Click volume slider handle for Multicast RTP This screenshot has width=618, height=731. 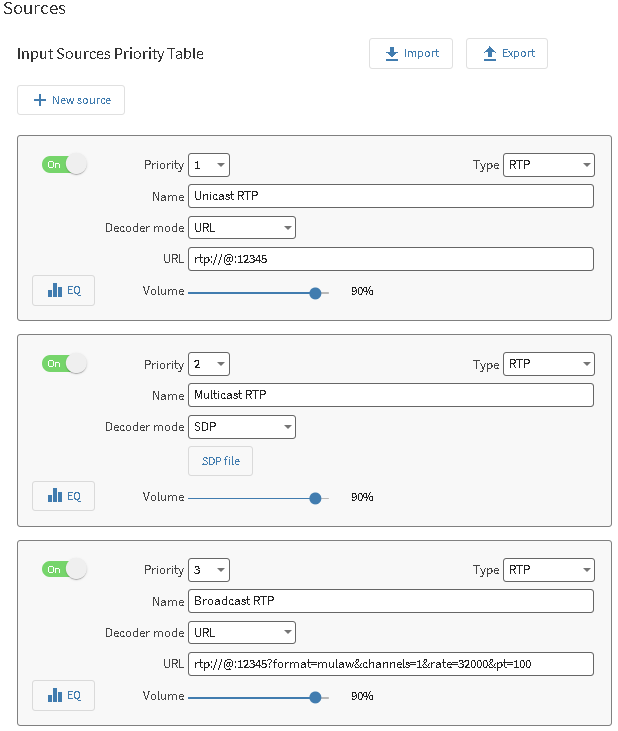tap(316, 497)
